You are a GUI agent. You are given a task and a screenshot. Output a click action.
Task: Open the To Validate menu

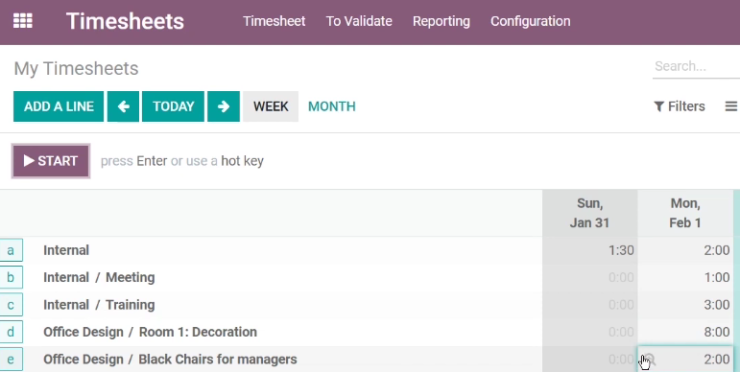click(x=359, y=21)
